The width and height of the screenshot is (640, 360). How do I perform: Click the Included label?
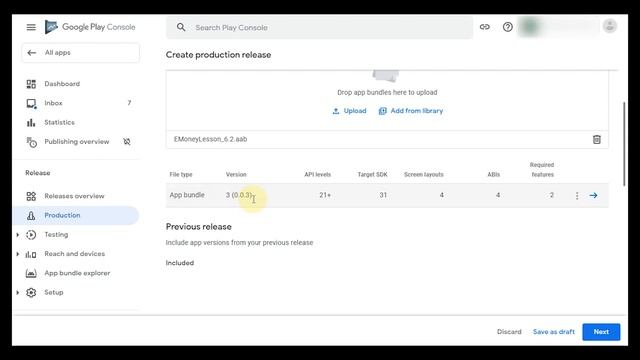180,263
